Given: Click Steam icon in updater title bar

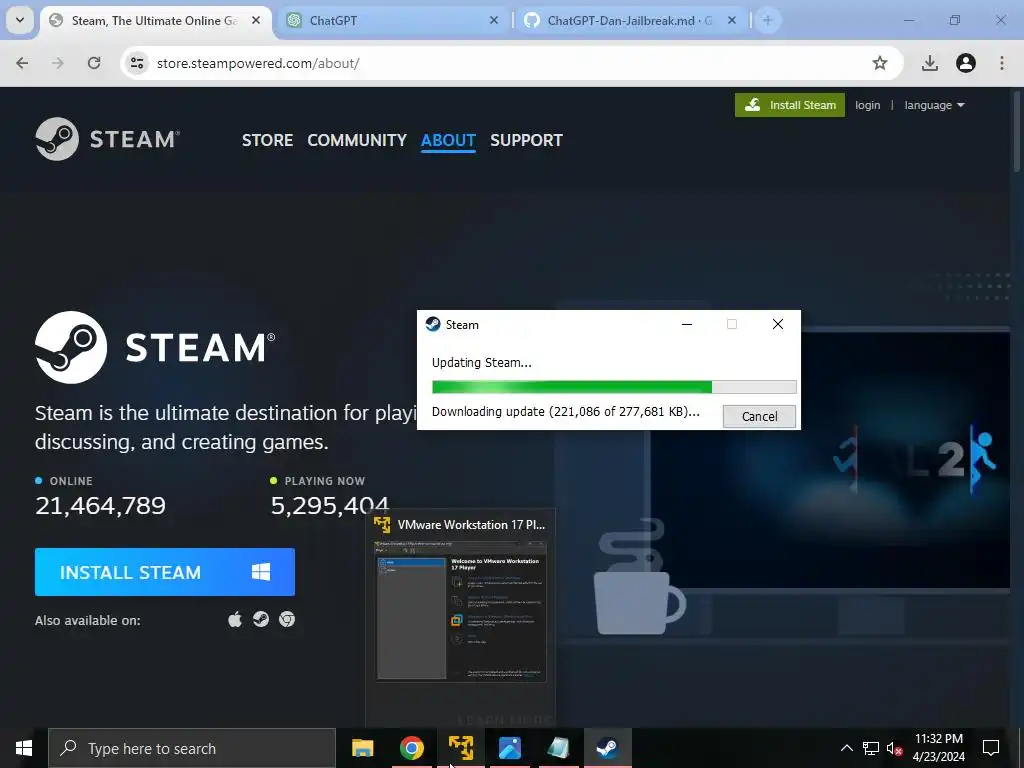Looking at the screenshot, I should pyautogui.click(x=433, y=324).
